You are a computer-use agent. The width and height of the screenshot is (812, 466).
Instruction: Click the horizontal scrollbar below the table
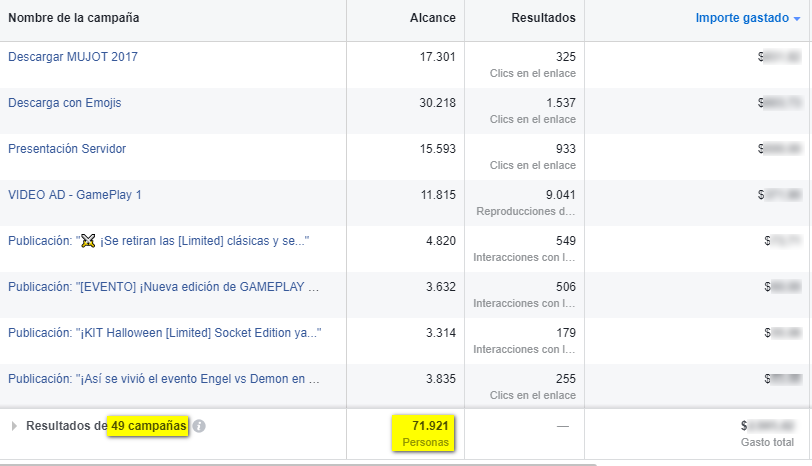tap(298, 463)
